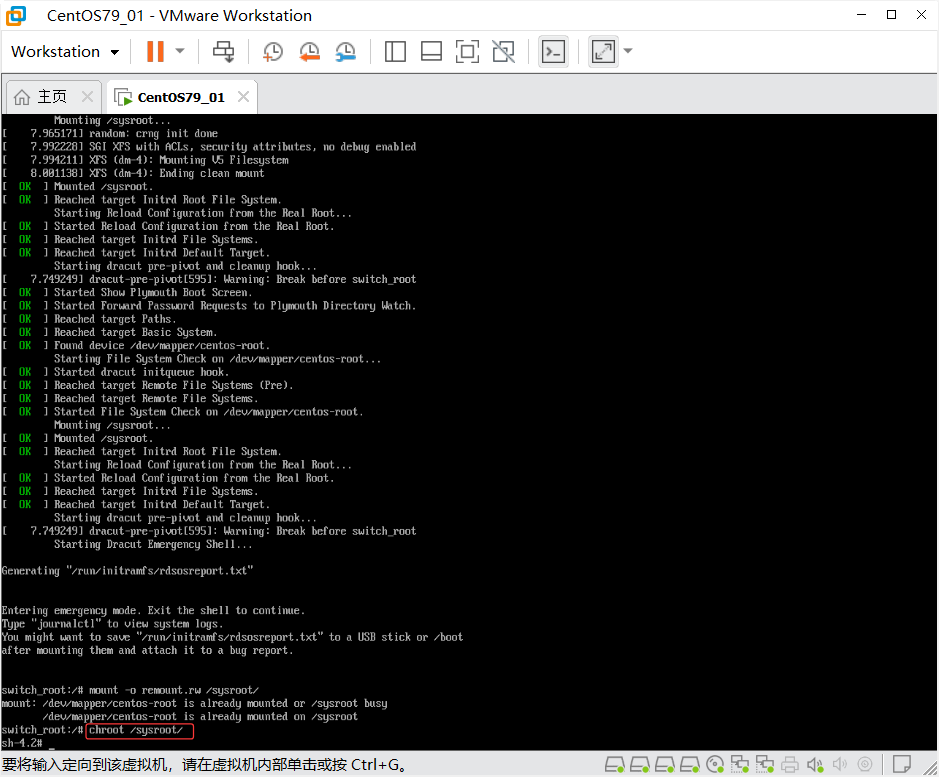
Task: Expand the power options dropdown arrow
Action: click(180, 52)
